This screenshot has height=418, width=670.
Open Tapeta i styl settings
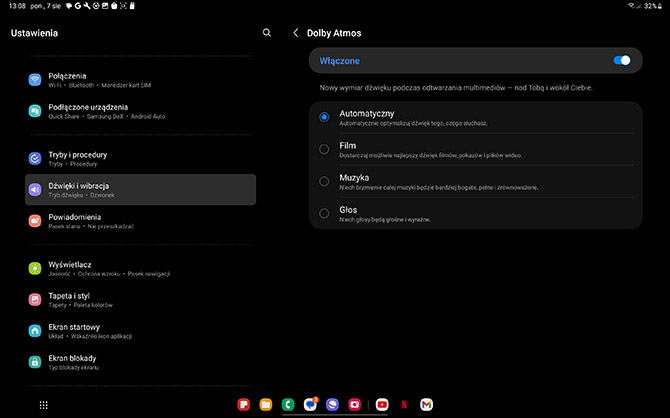click(140, 300)
